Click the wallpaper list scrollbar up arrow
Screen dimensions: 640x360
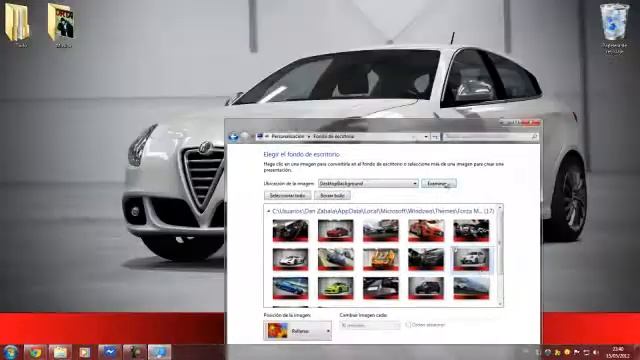[500, 208]
